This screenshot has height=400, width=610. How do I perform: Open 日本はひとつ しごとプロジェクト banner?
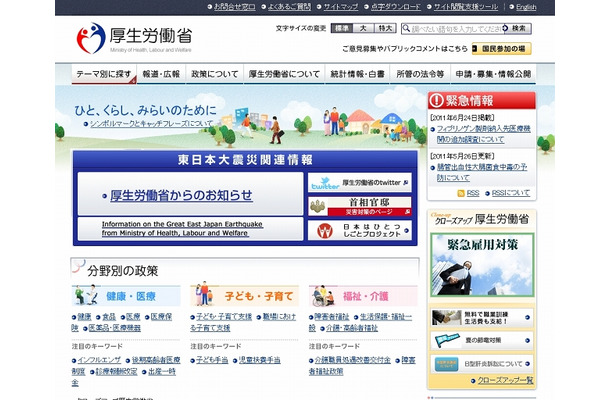359,230
